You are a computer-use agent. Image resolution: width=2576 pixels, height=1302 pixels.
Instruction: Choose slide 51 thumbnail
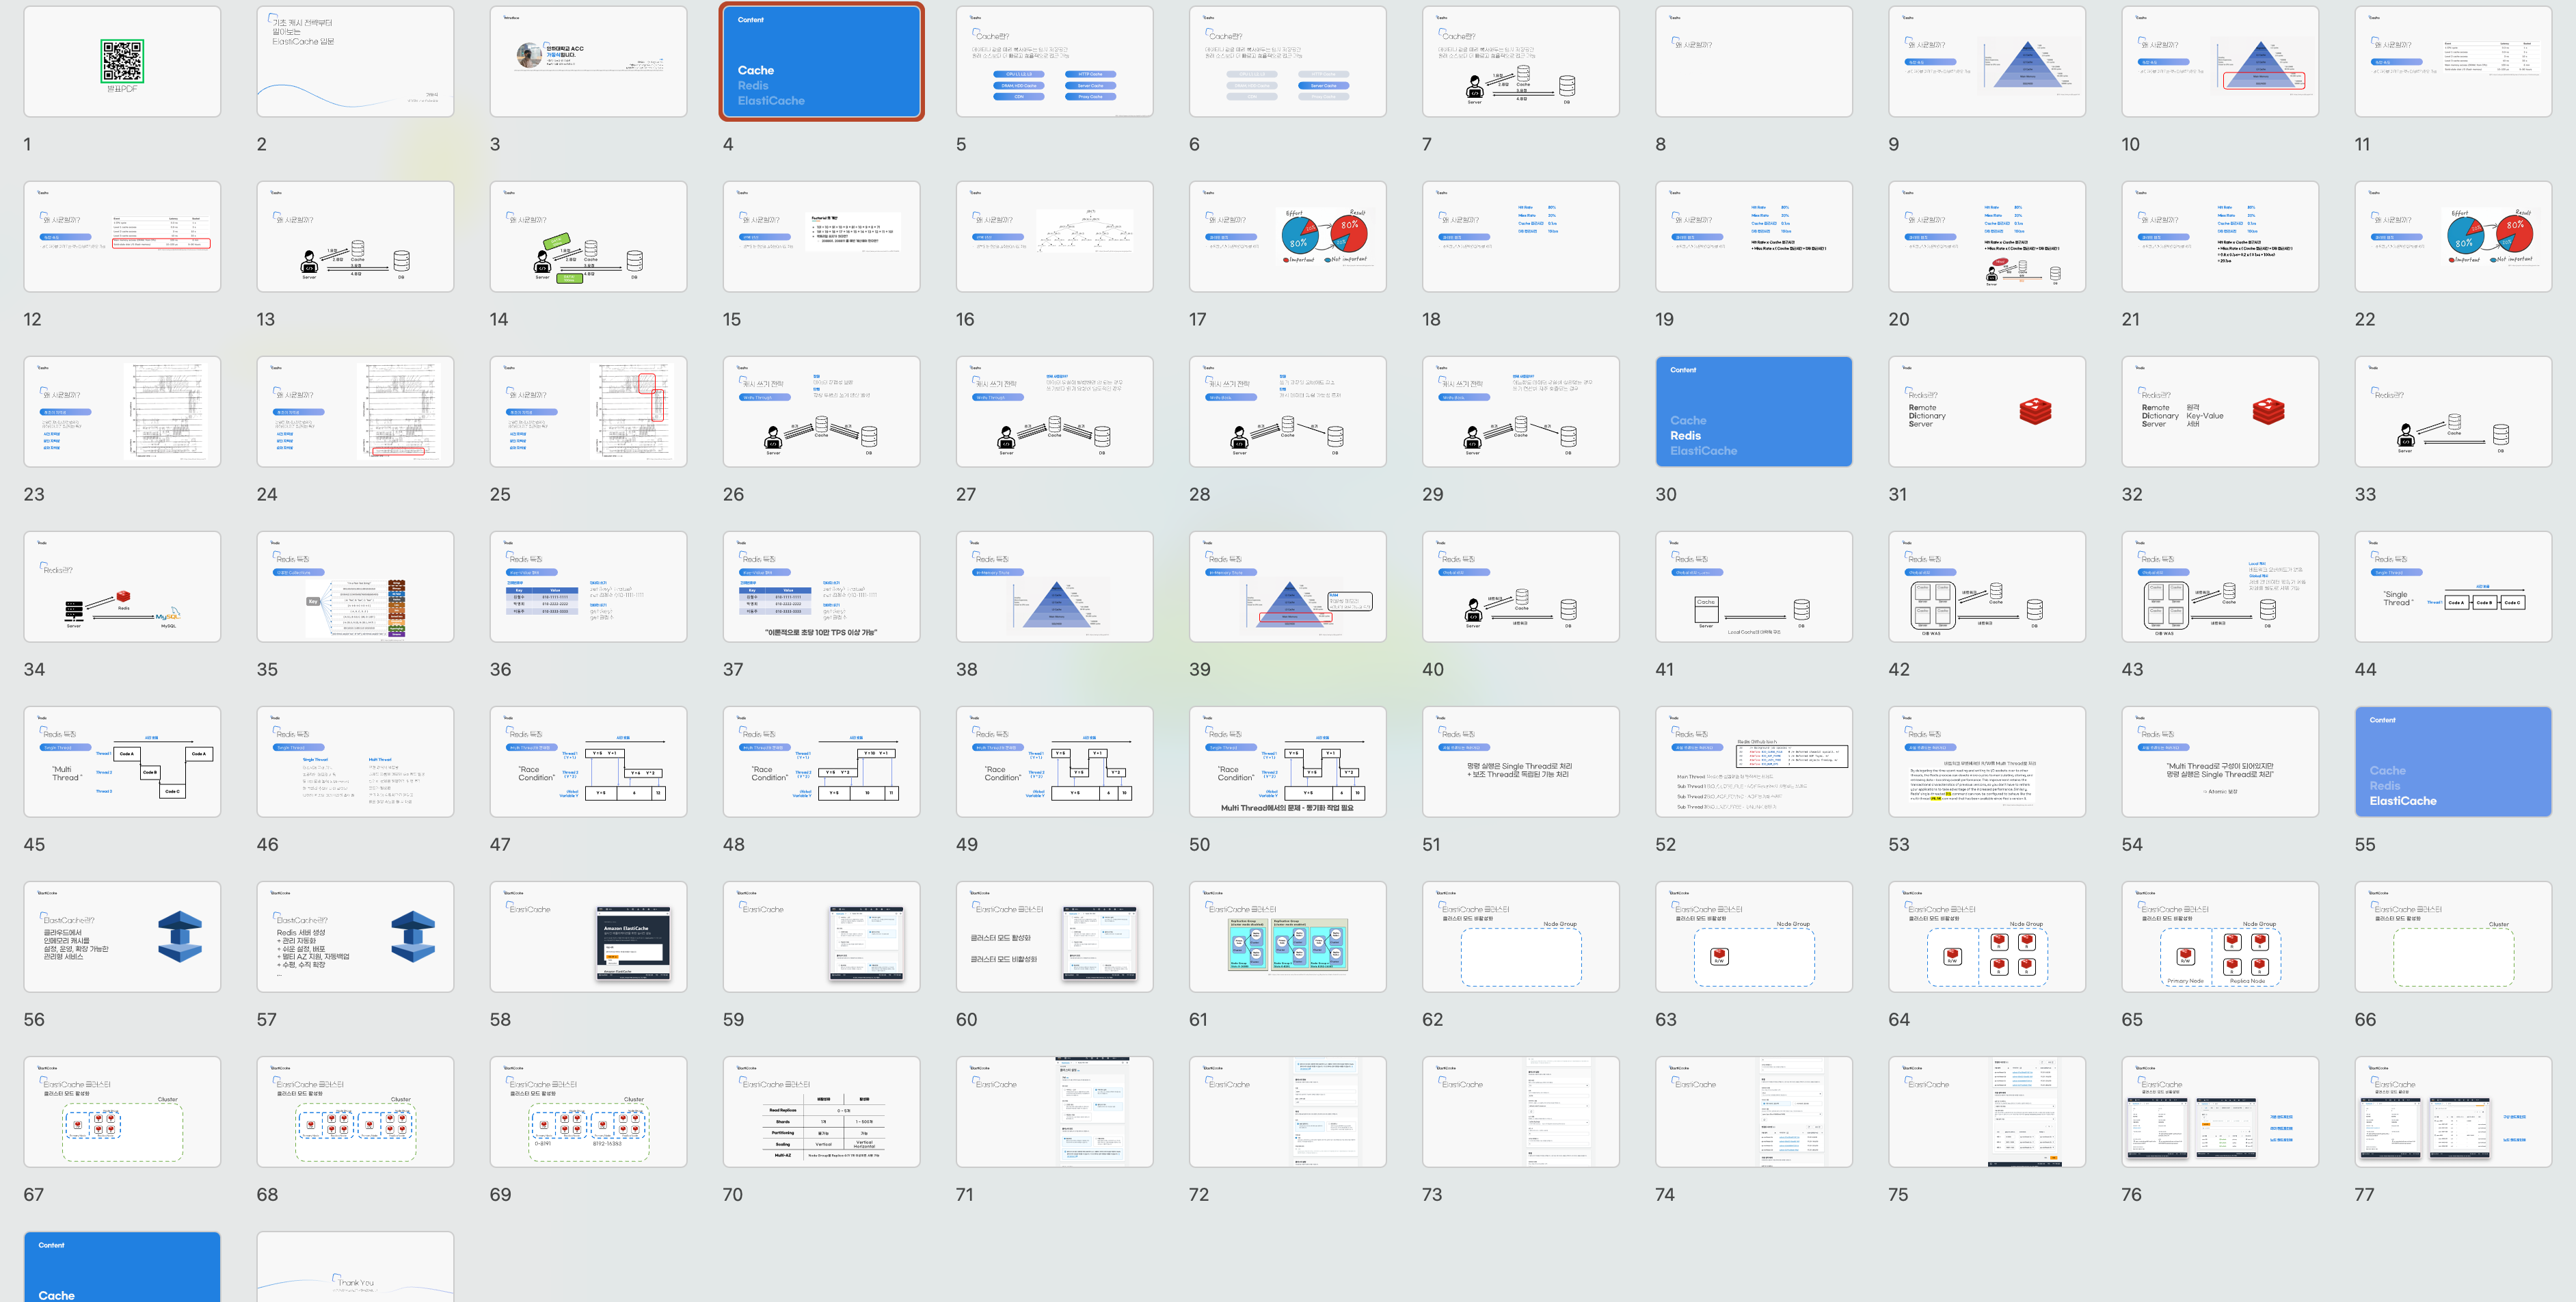[x=1520, y=761]
